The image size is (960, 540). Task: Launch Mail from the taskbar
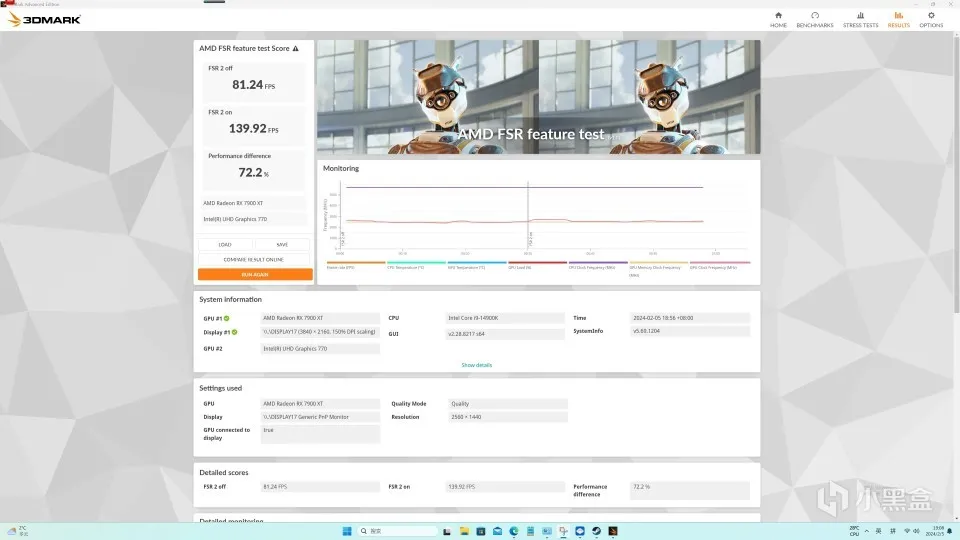(x=497, y=531)
